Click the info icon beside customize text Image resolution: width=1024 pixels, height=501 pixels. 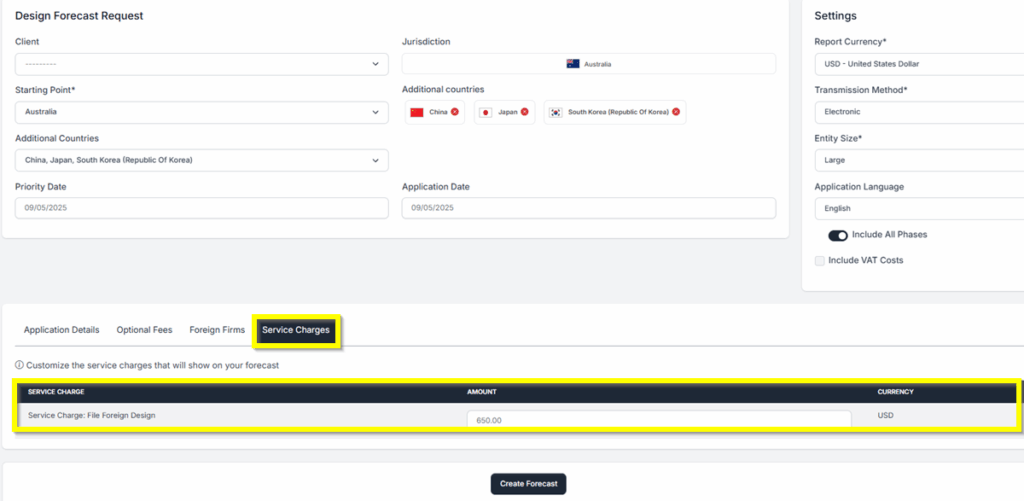tap(19, 365)
